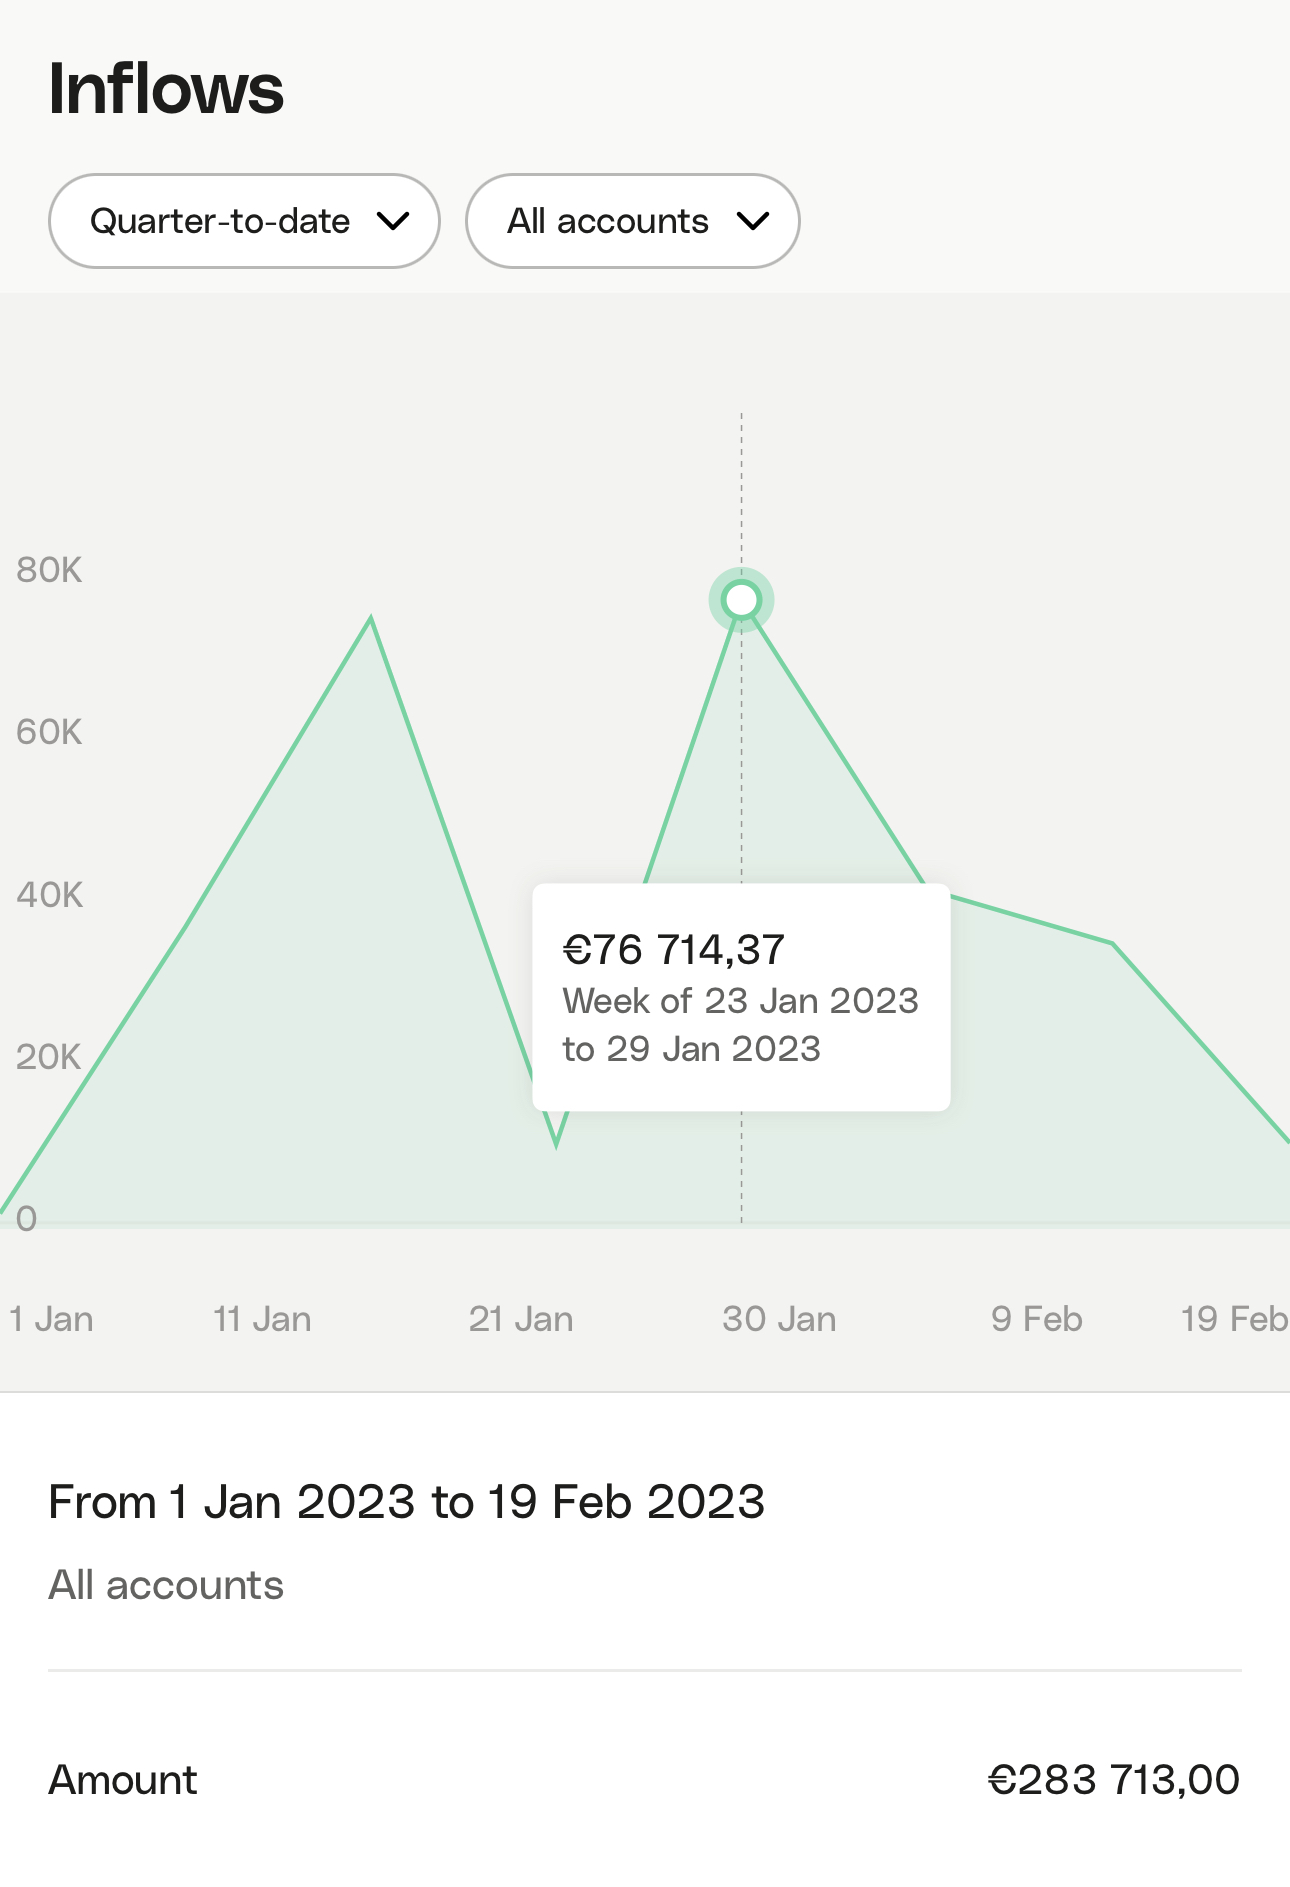Click the total amount €283 713,00
This screenshot has height=1887, width=1290.
pos(1113,1780)
